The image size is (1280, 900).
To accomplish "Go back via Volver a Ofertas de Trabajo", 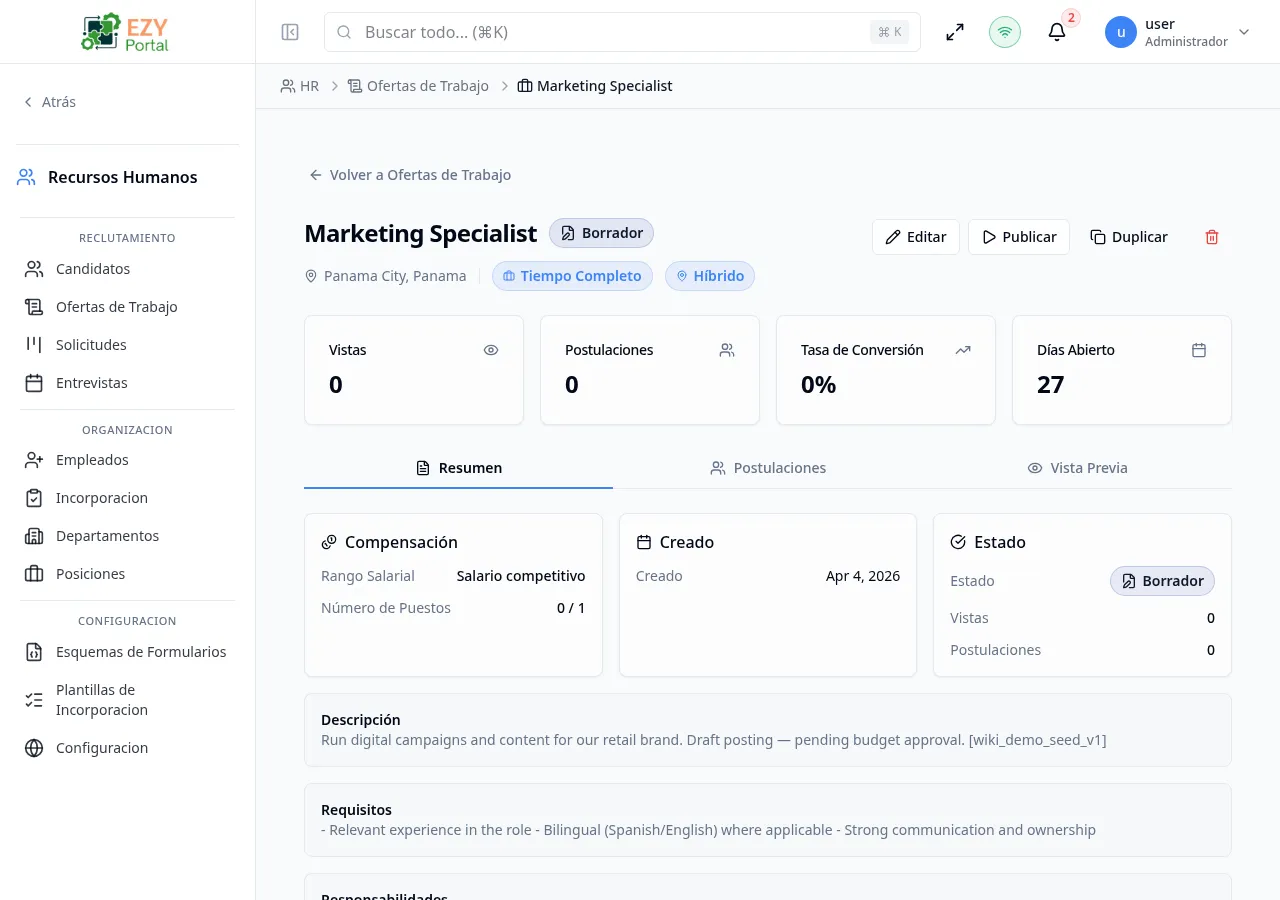I will click(410, 175).
